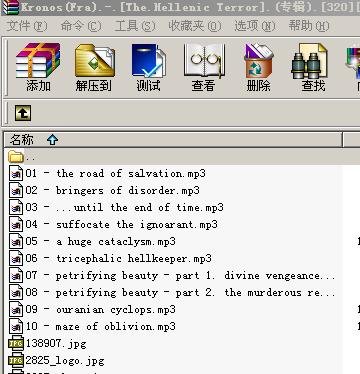The width and height of the screenshot is (360, 374).
Task: Open the 文件(F) menu
Action: [x=27, y=26]
